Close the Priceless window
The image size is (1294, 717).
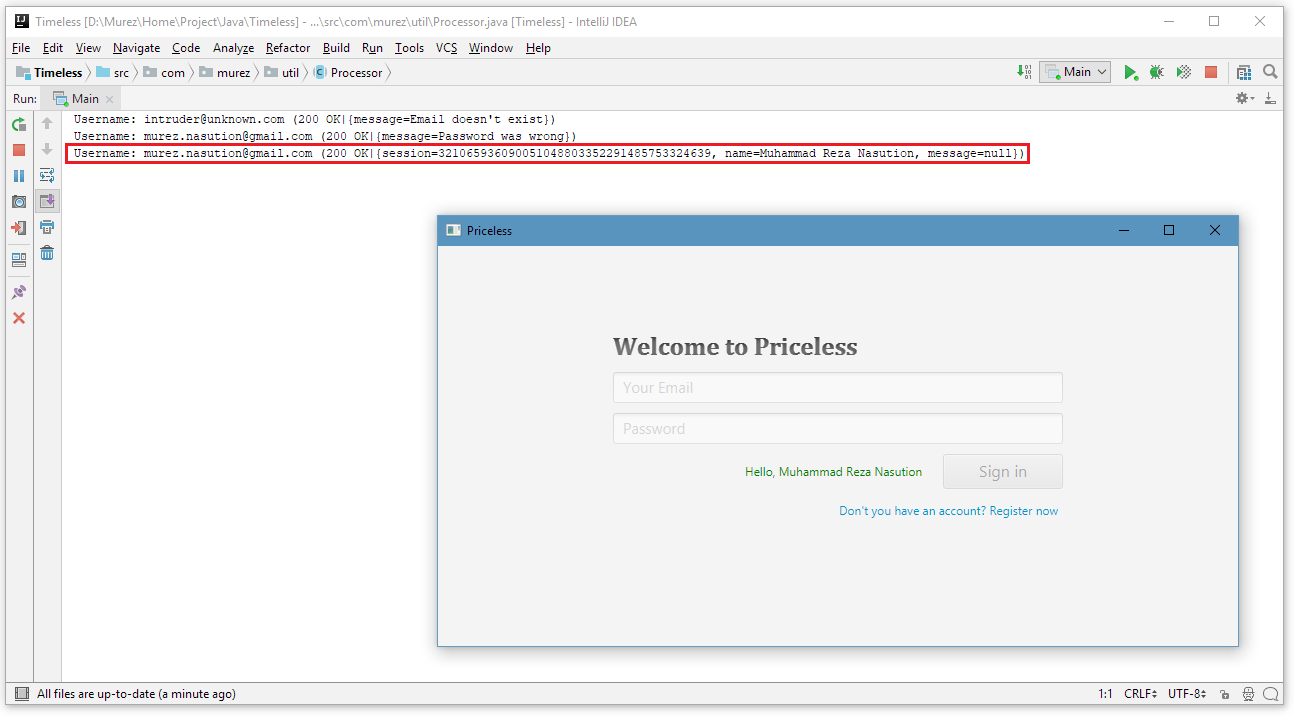1215,230
